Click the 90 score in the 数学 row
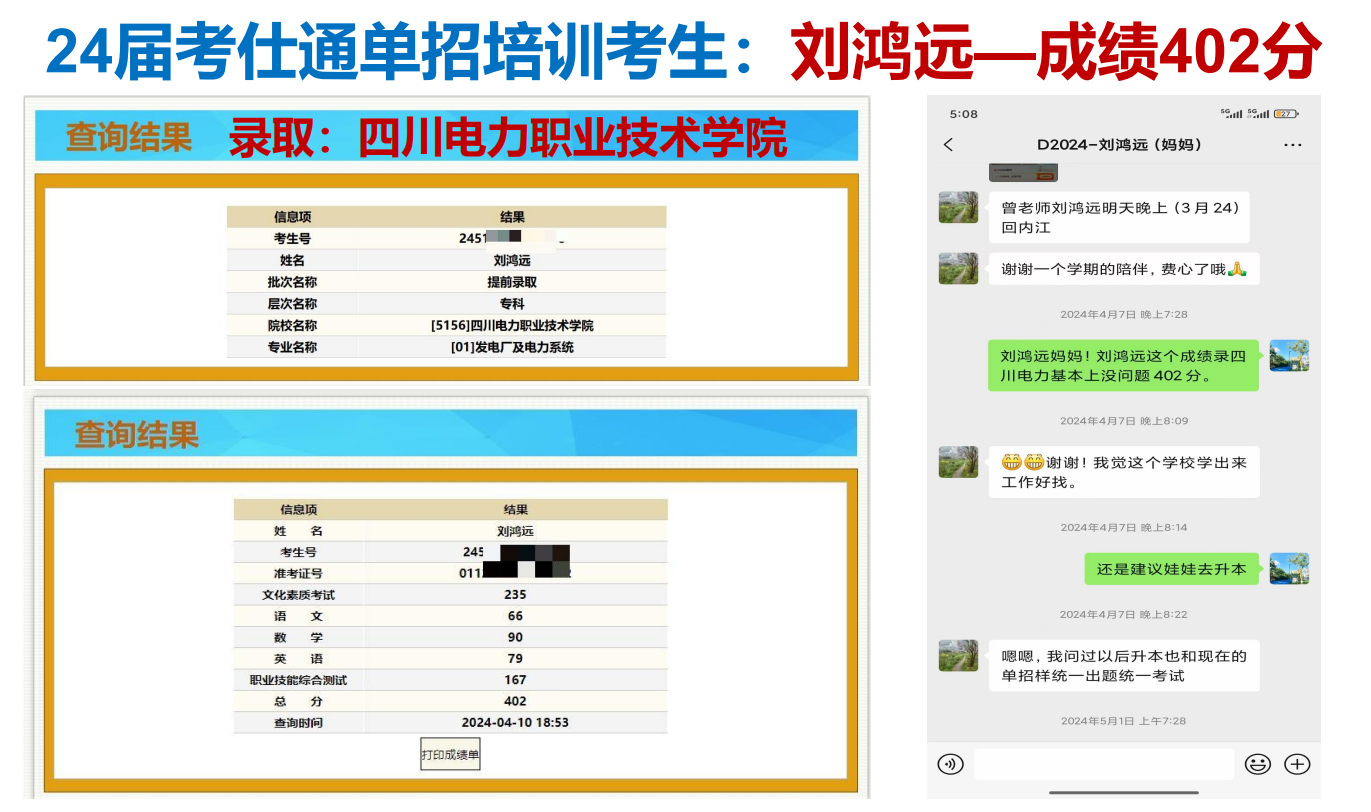Image resolution: width=1371 pixels, height=812 pixels. click(515, 637)
